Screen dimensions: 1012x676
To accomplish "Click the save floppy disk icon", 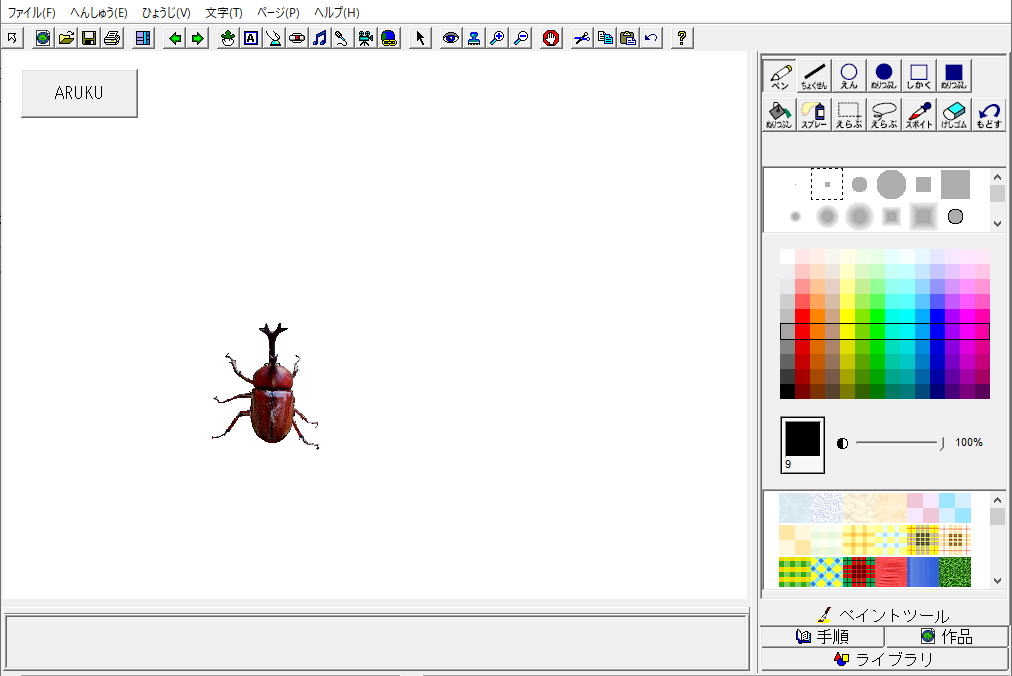I will point(89,38).
